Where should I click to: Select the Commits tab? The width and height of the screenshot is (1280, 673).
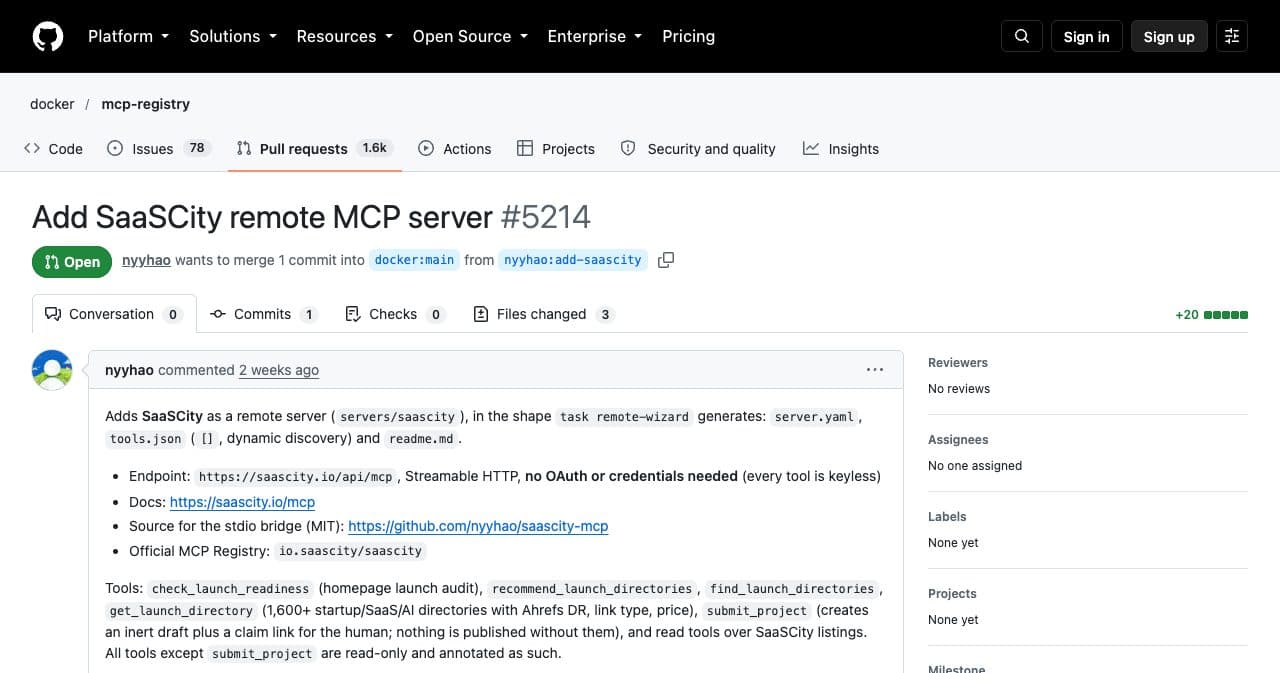tap(264, 314)
